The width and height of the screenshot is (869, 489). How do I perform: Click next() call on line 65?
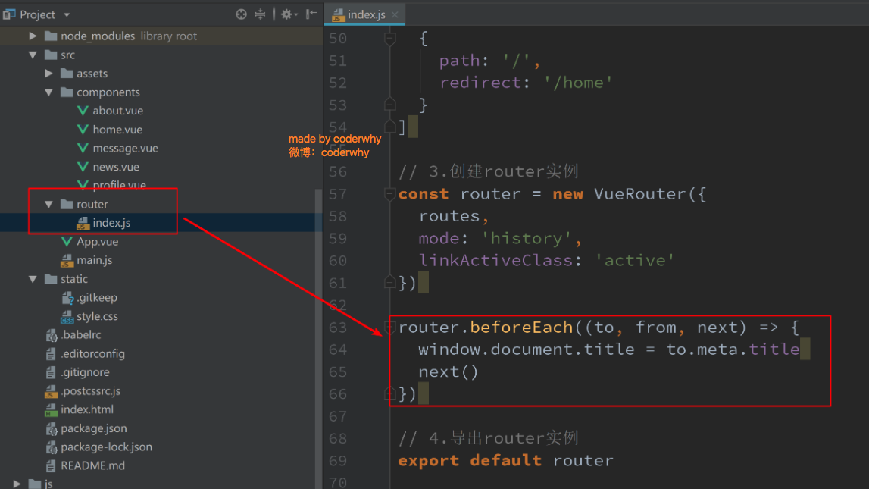(448, 372)
